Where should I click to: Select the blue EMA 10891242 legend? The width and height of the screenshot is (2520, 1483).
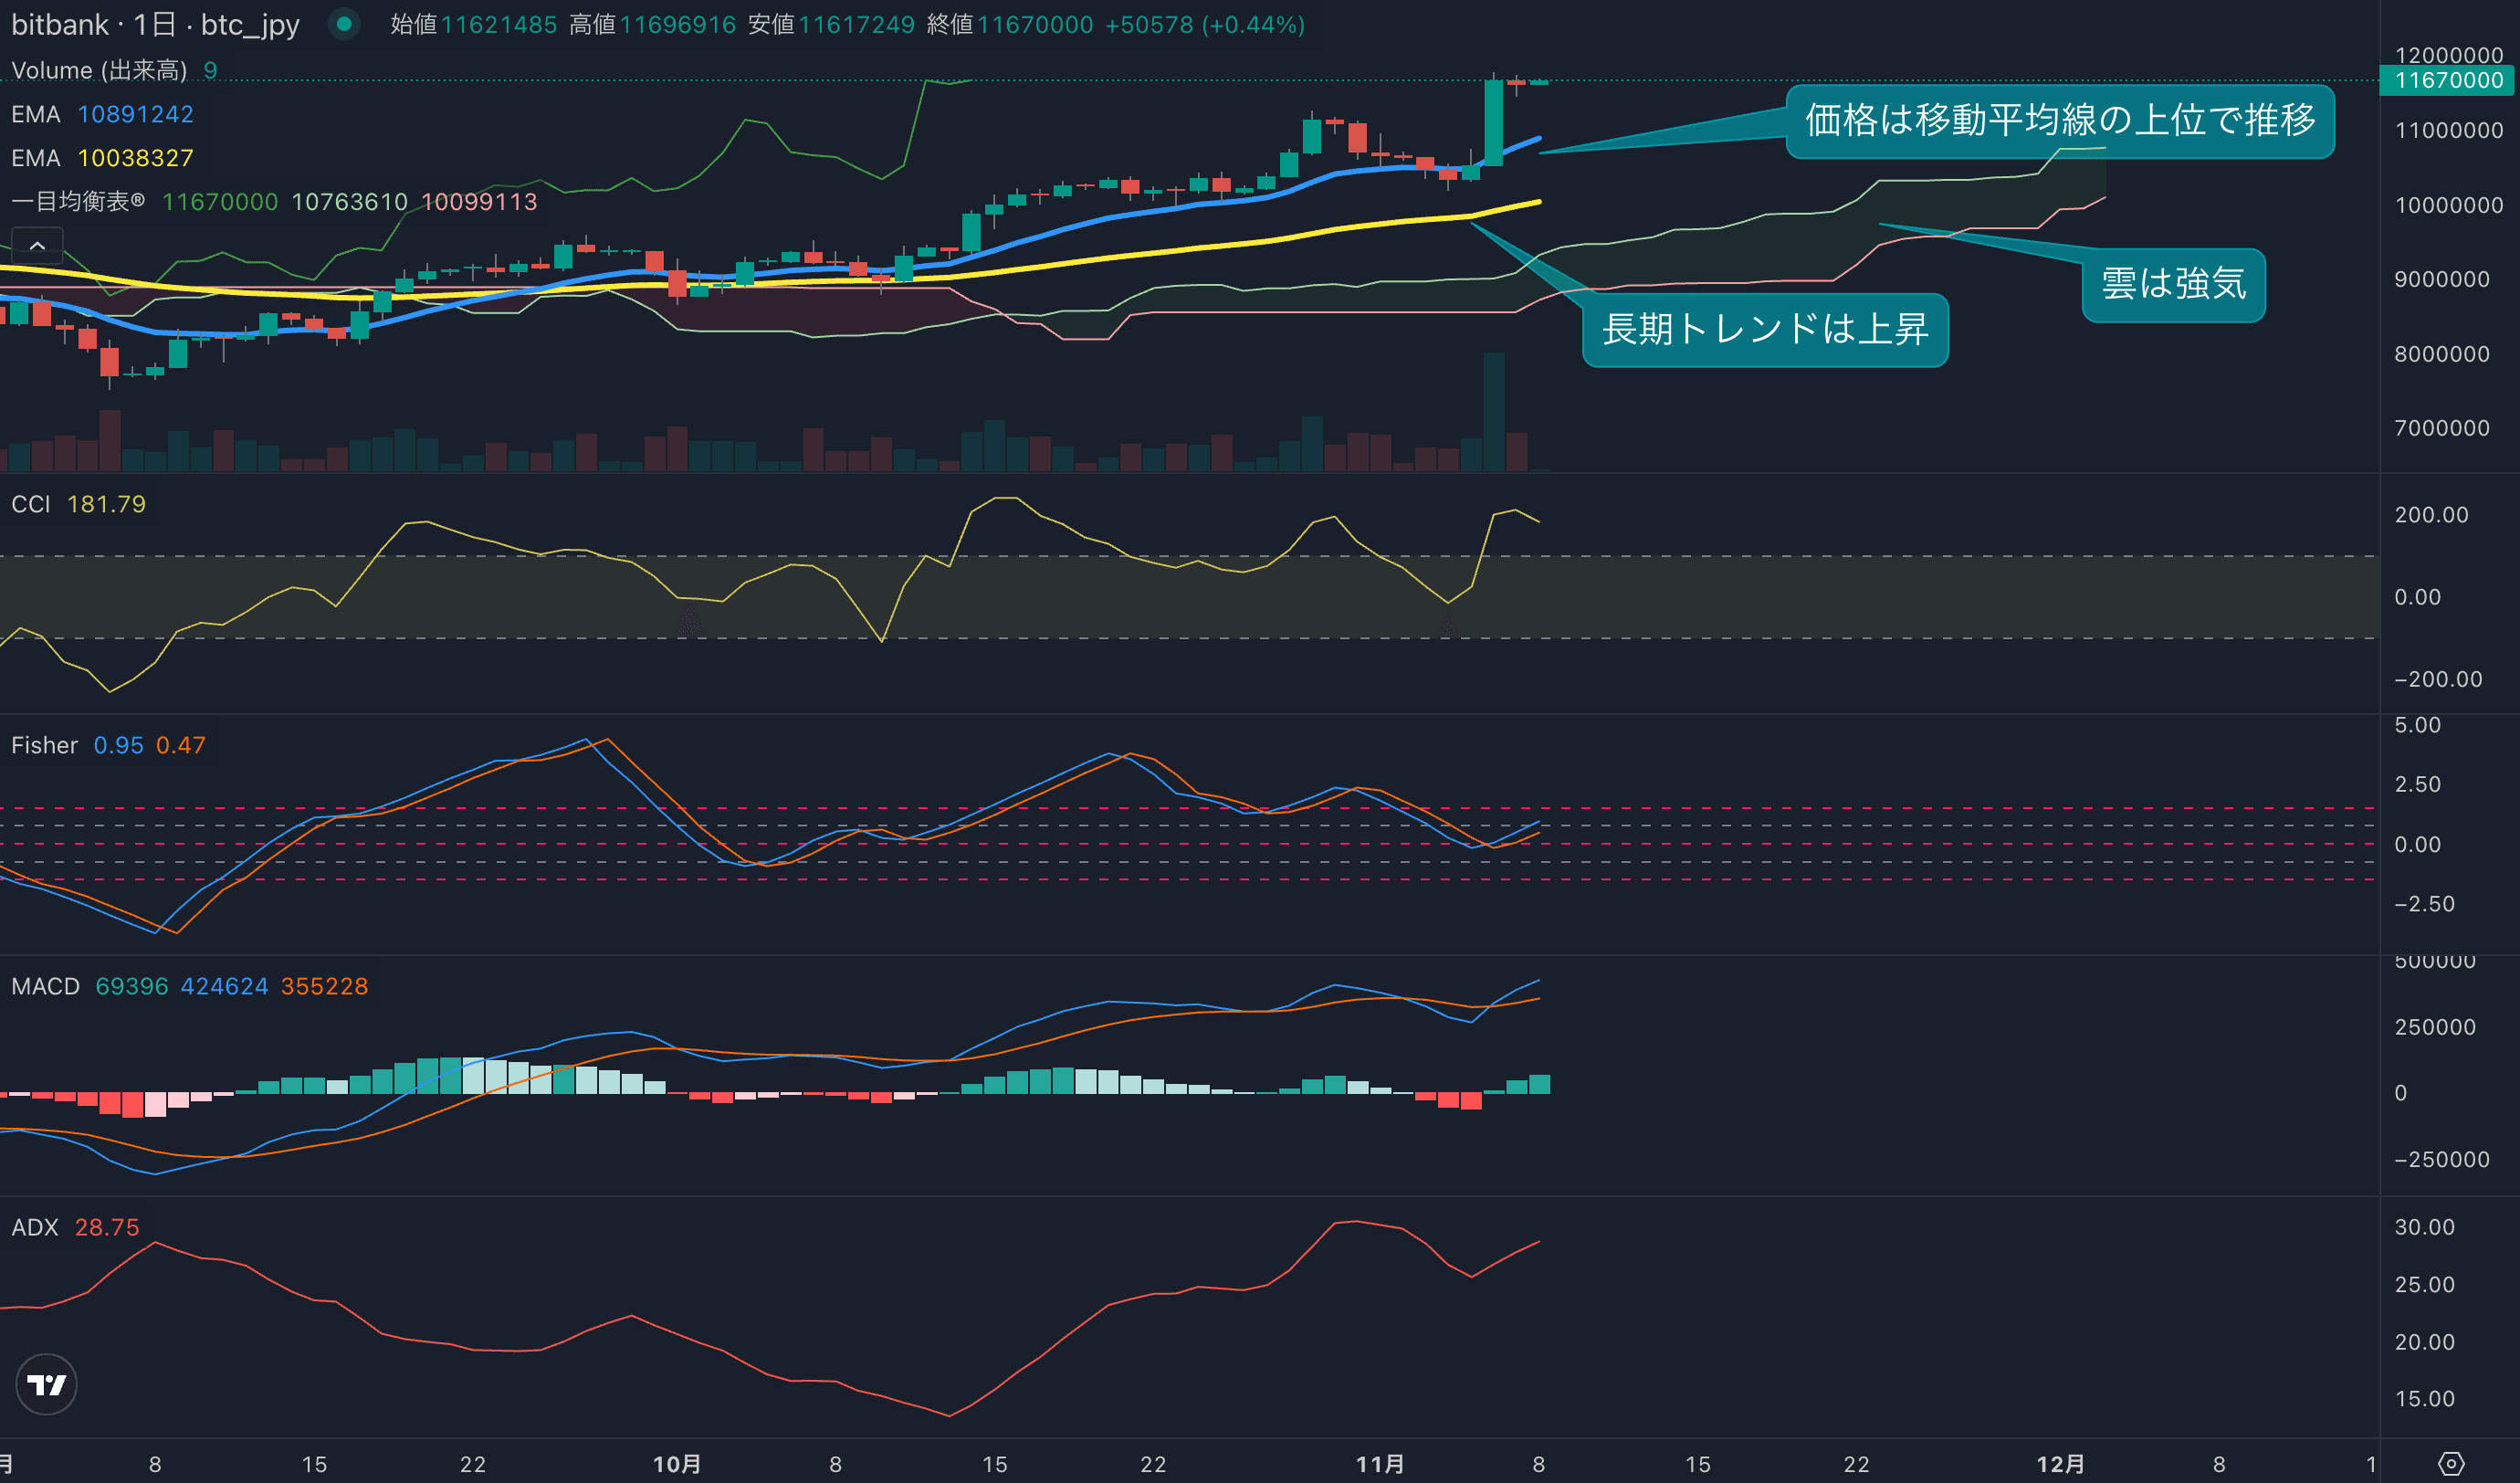point(102,114)
